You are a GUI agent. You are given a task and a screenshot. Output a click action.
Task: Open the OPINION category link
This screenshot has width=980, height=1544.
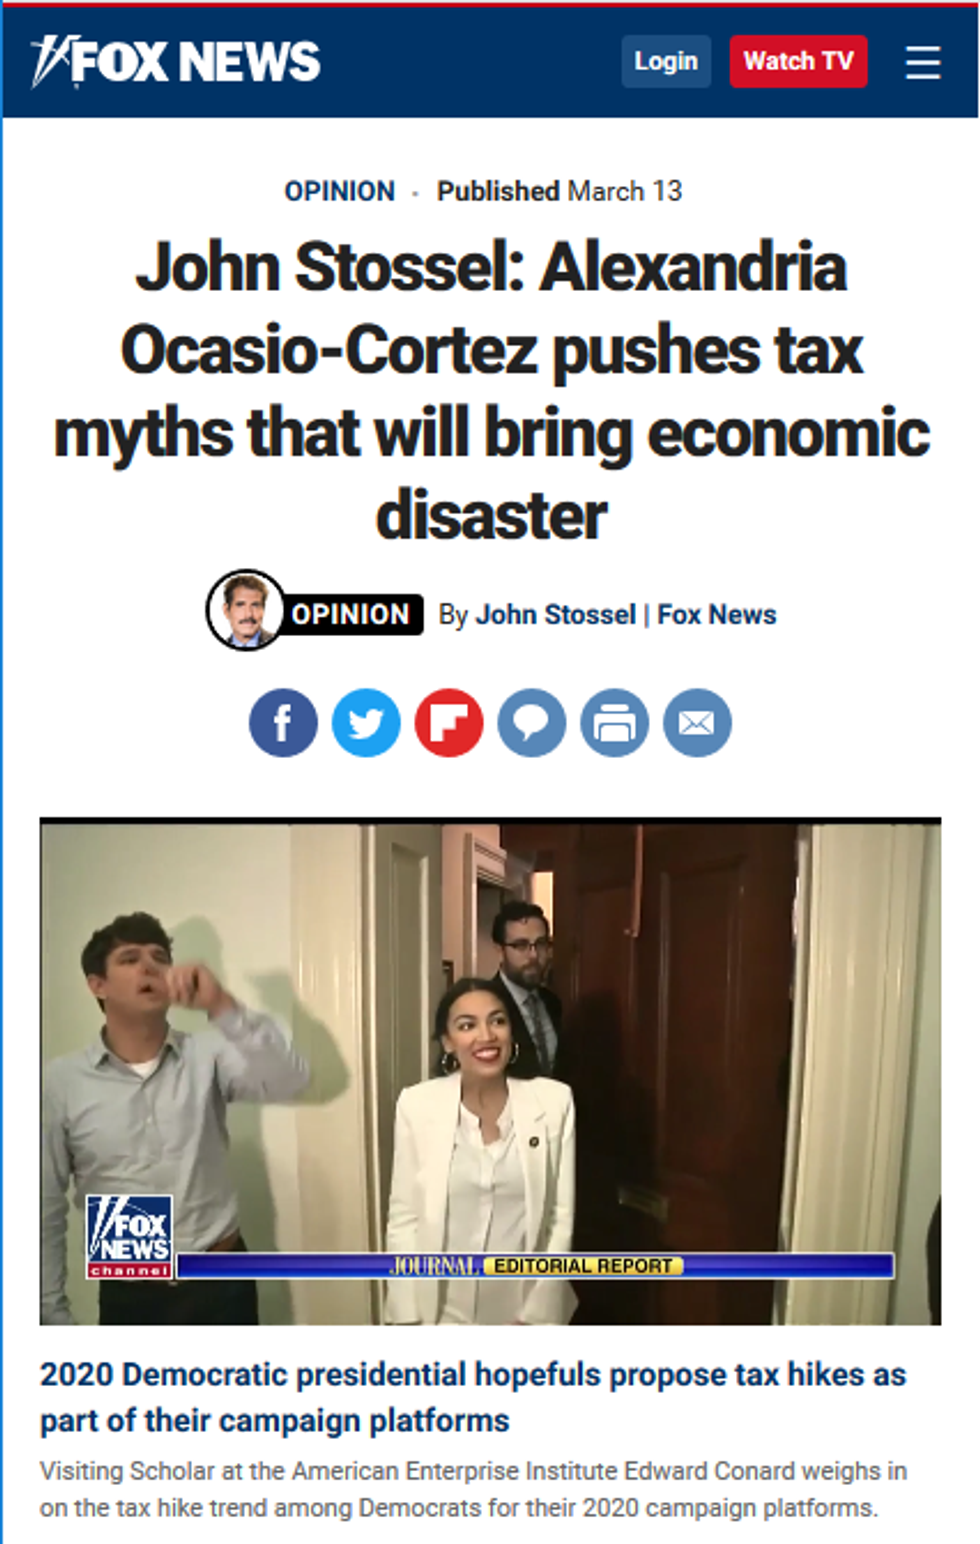coord(340,191)
